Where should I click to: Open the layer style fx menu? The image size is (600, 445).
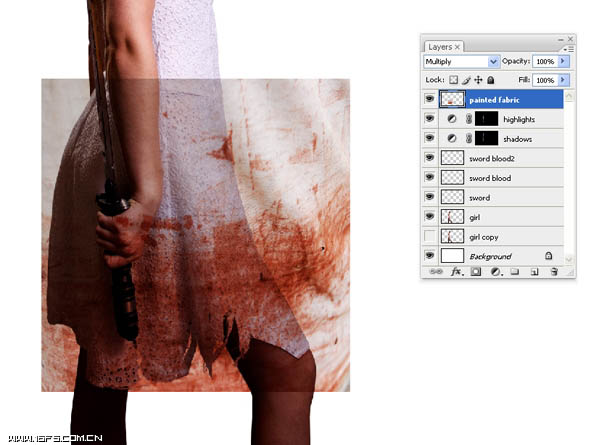(456, 272)
